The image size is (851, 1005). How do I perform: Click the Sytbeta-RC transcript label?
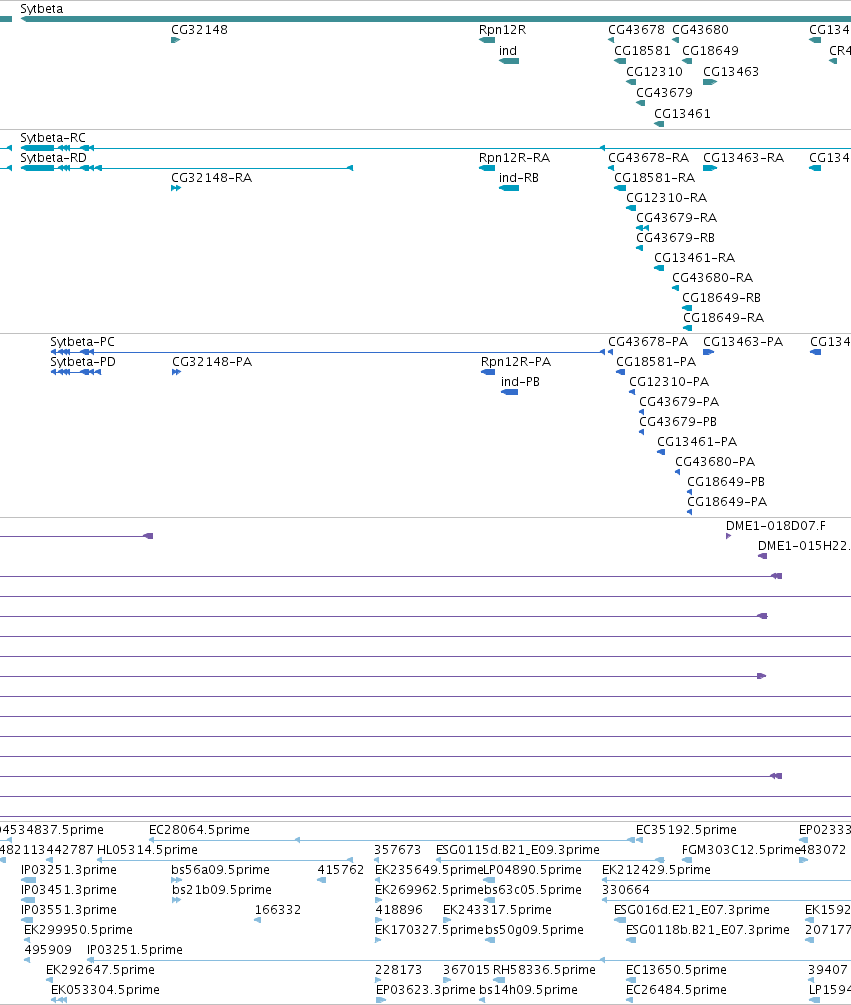click(53, 138)
